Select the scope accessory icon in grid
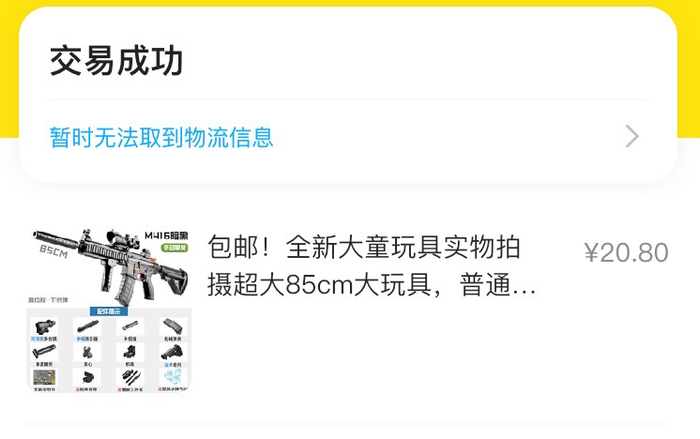Viewport: 700px width, 439px height. point(44,326)
